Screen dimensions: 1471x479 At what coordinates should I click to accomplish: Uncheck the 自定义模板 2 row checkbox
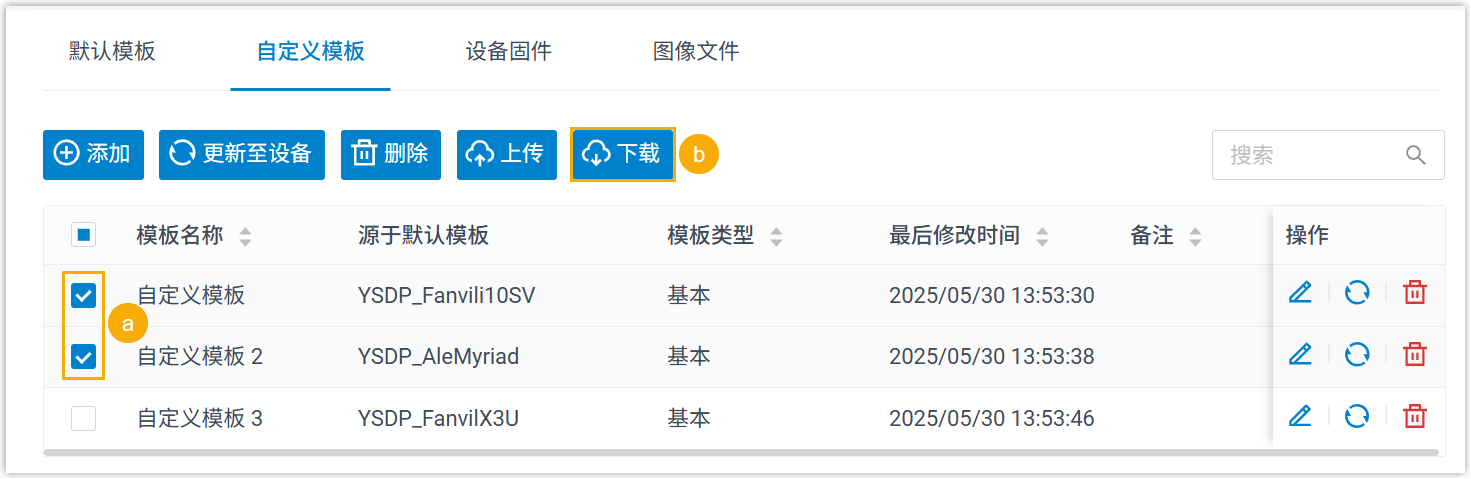point(84,357)
